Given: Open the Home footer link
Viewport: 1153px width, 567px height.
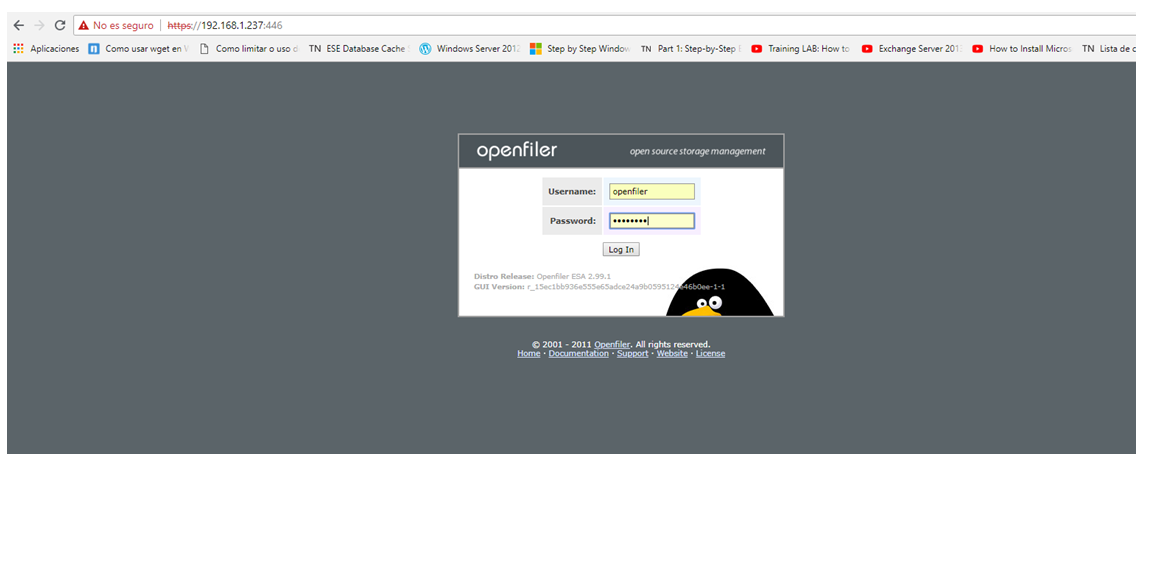Looking at the screenshot, I should pos(529,354).
